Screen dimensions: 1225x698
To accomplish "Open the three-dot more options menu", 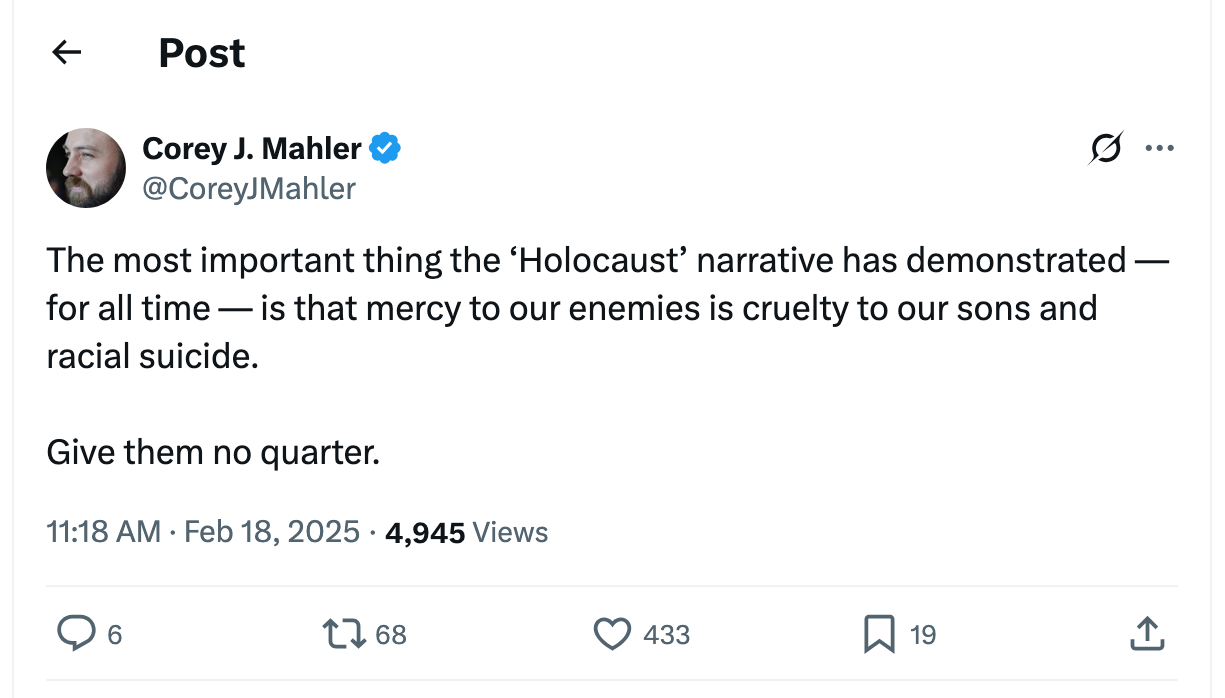I will 1161,147.
